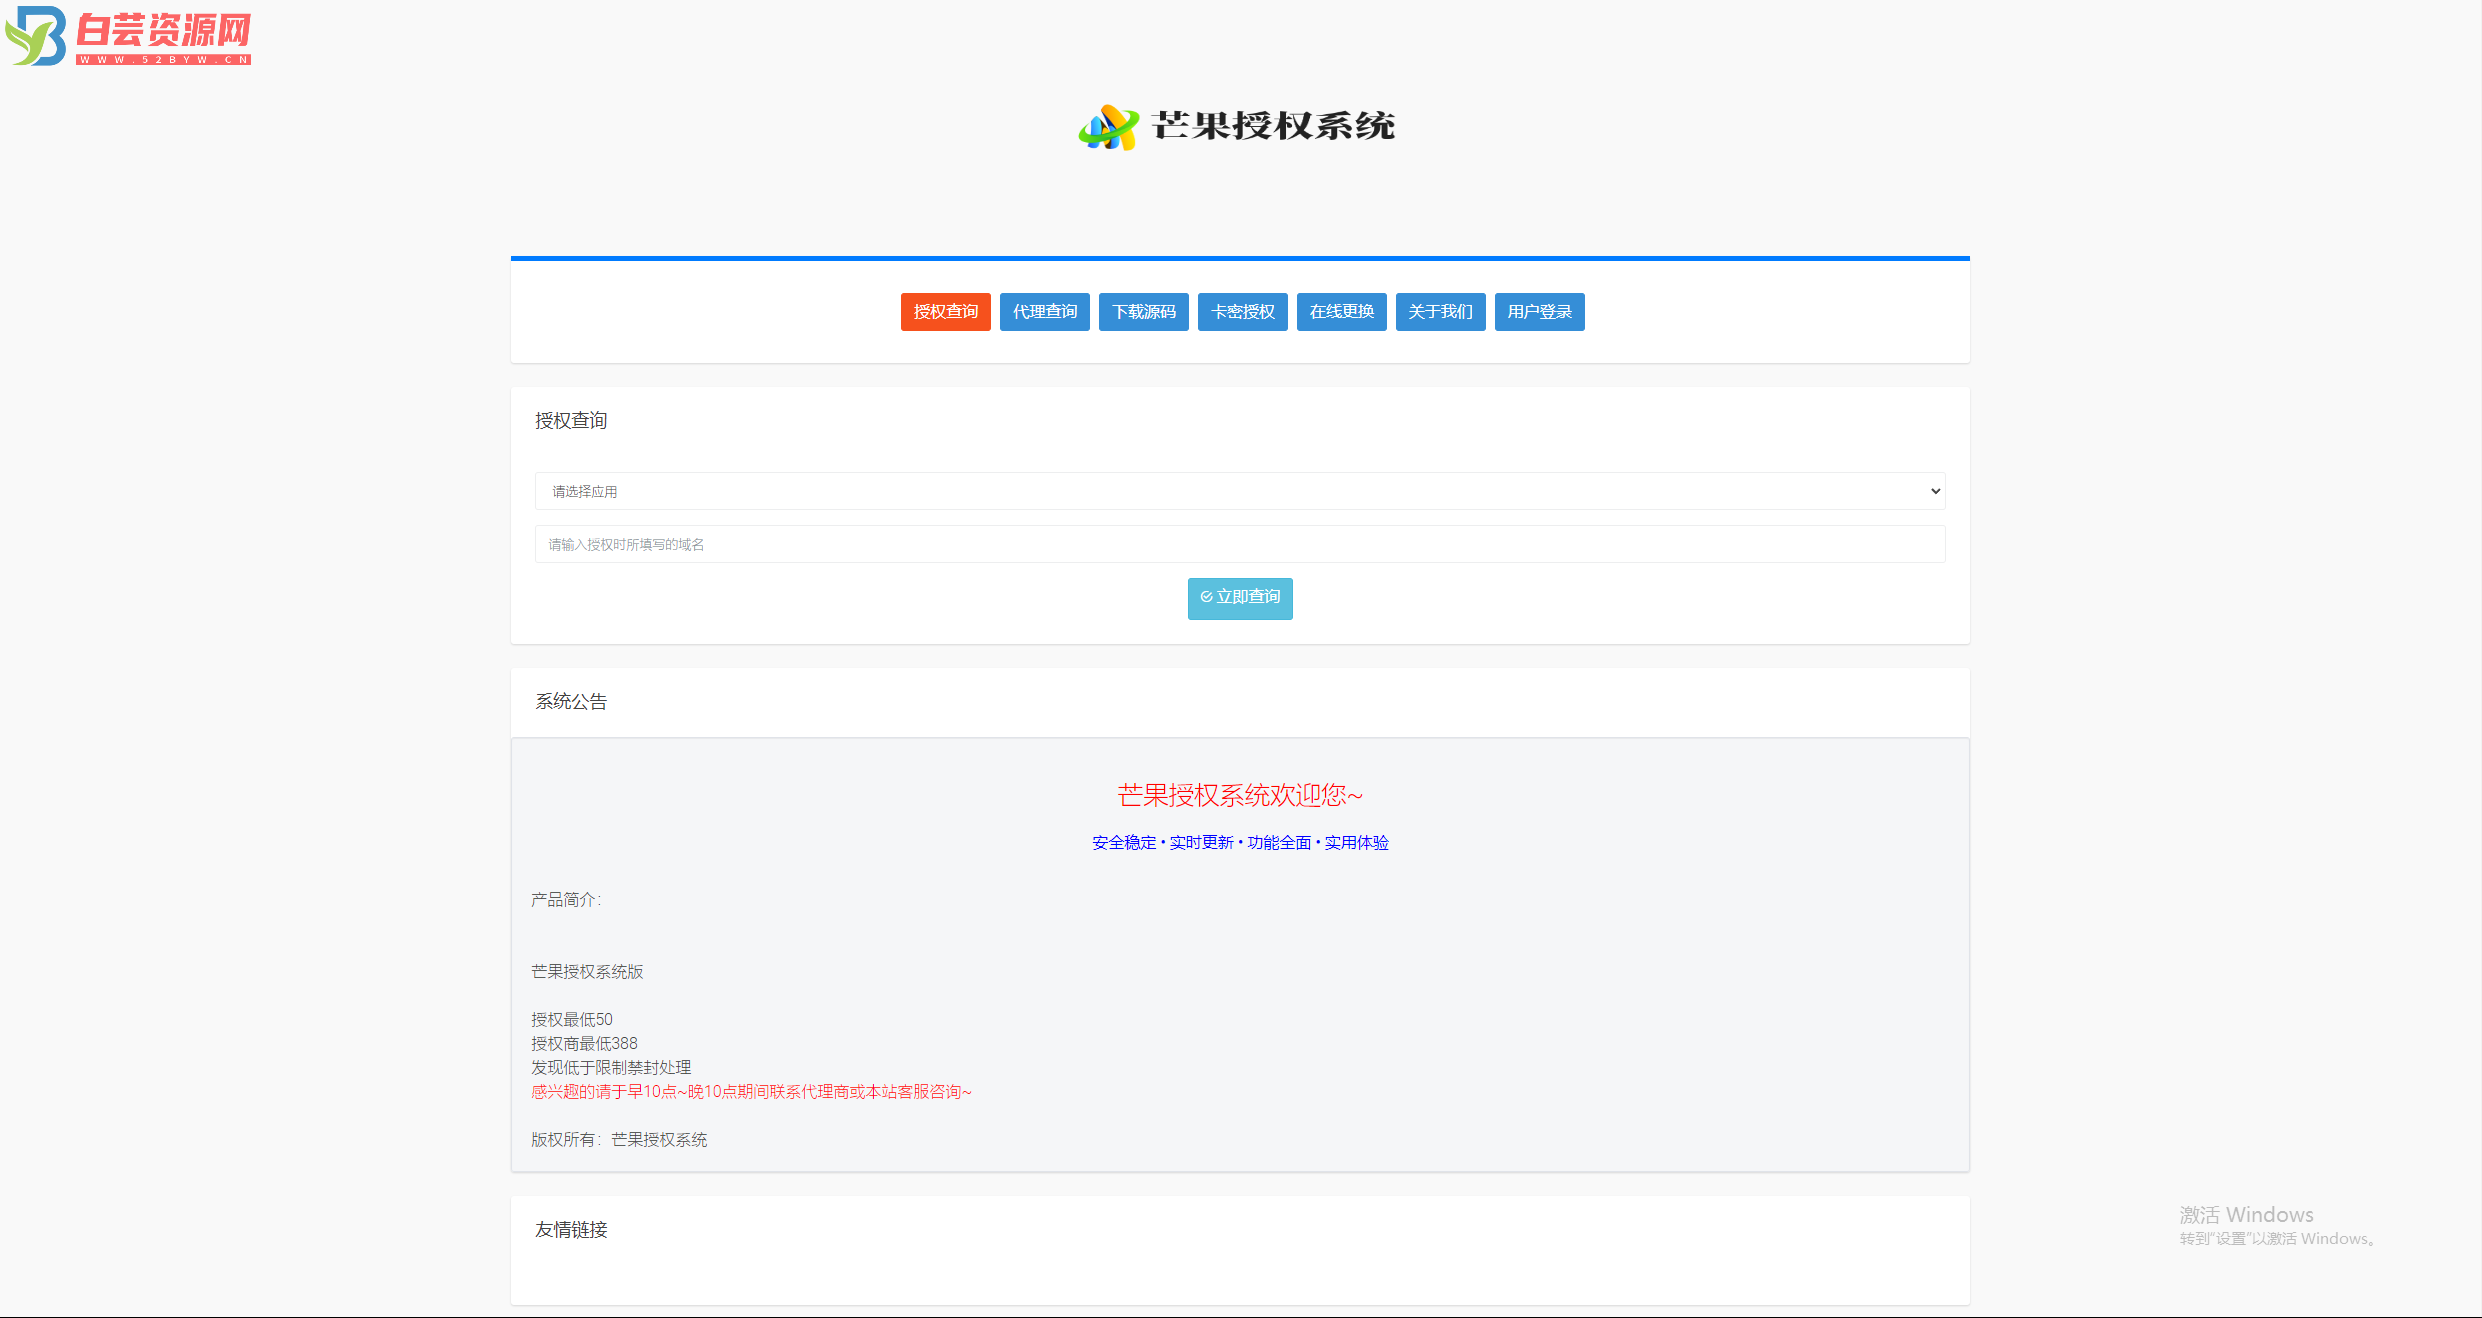This screenshot has width=2482, height=1318.
Task: Open 关于我们 page
Action: [x=1440, y=312]
